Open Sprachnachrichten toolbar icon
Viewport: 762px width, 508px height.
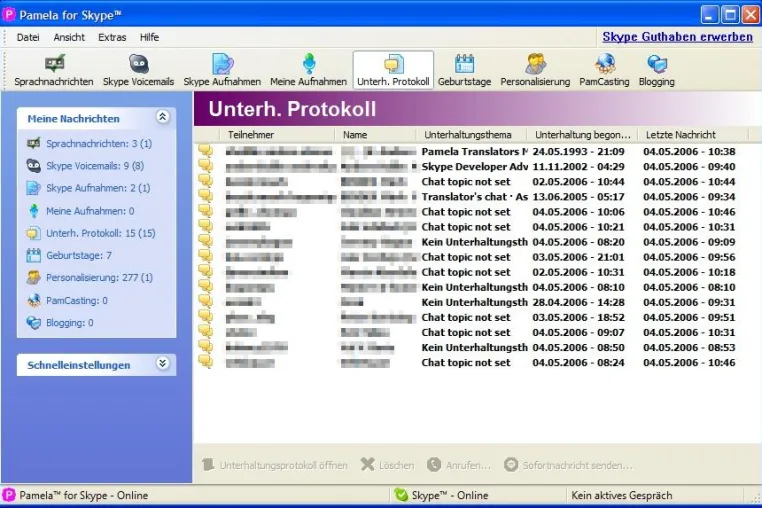(54, 64)
